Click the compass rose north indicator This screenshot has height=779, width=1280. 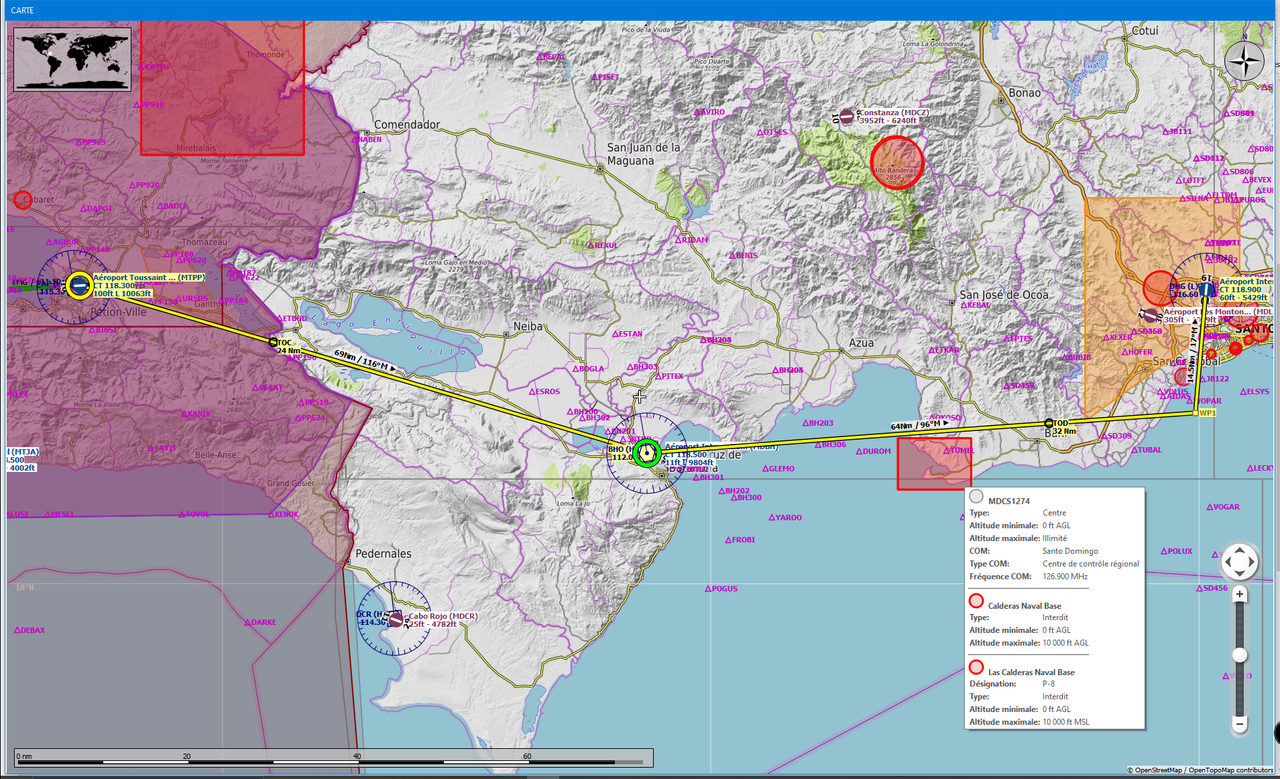pos(1244,62)
